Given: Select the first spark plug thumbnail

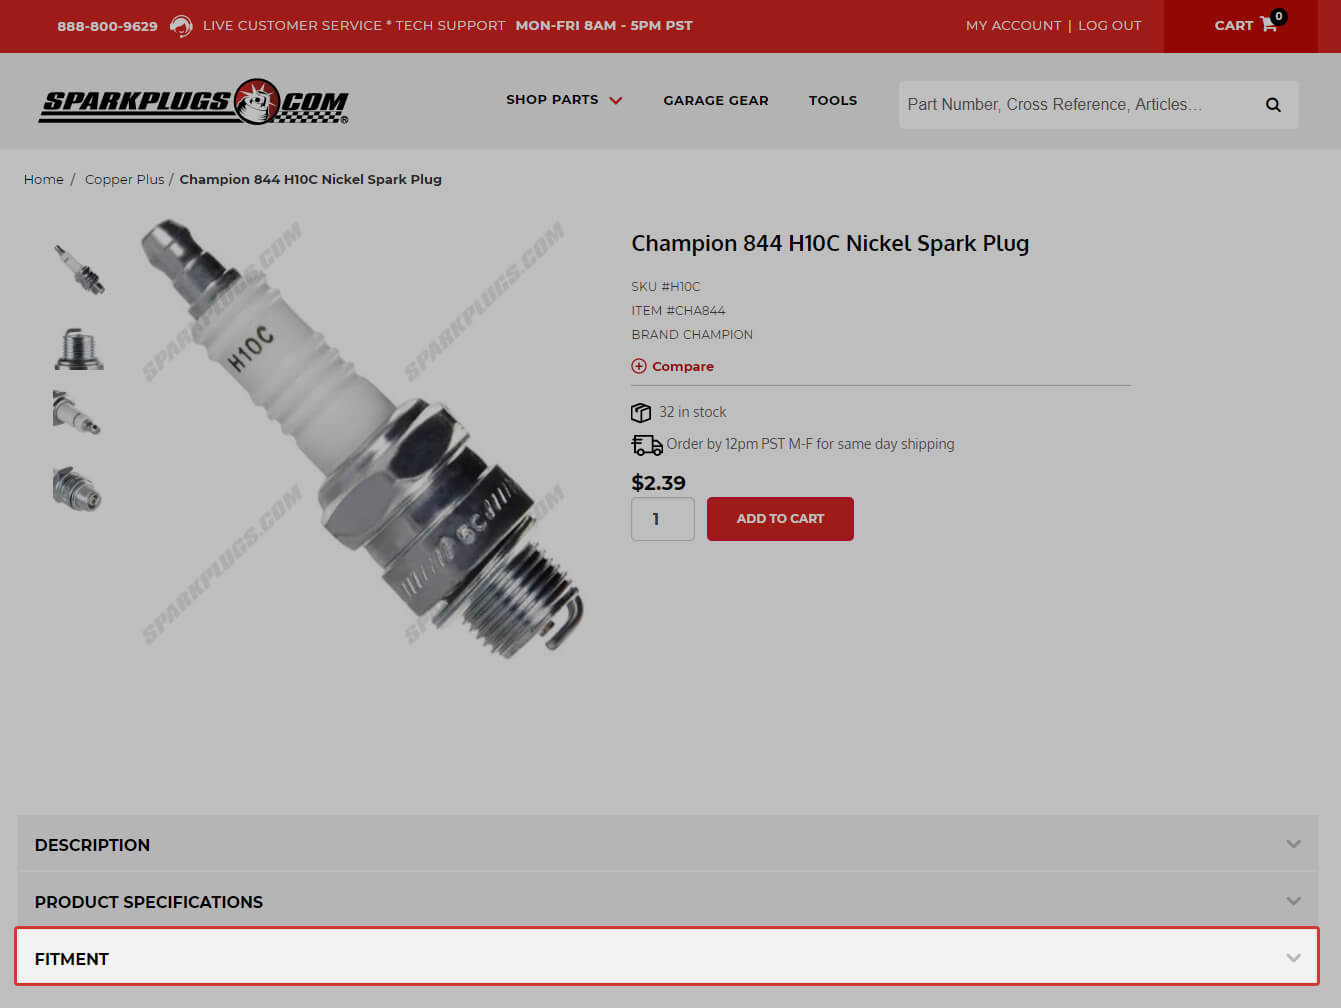Looking at the screenshot, I should pos(78,269).
